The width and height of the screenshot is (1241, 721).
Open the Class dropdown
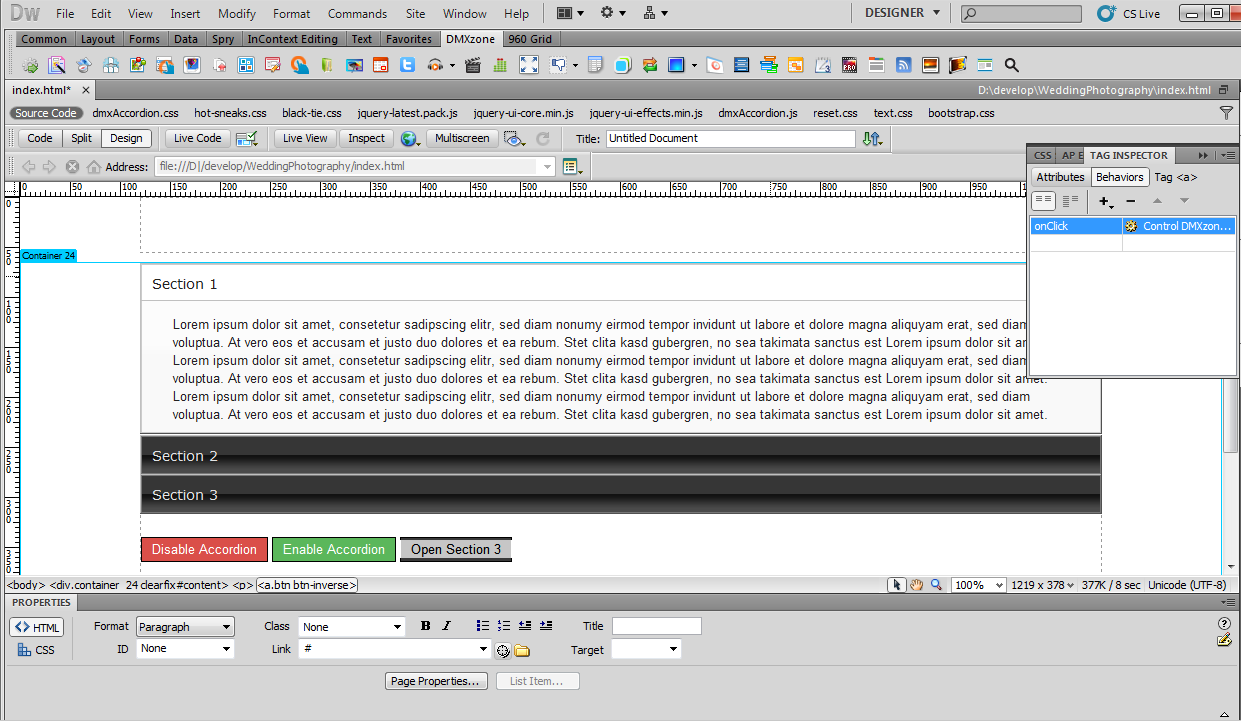[x=351, y=627]
